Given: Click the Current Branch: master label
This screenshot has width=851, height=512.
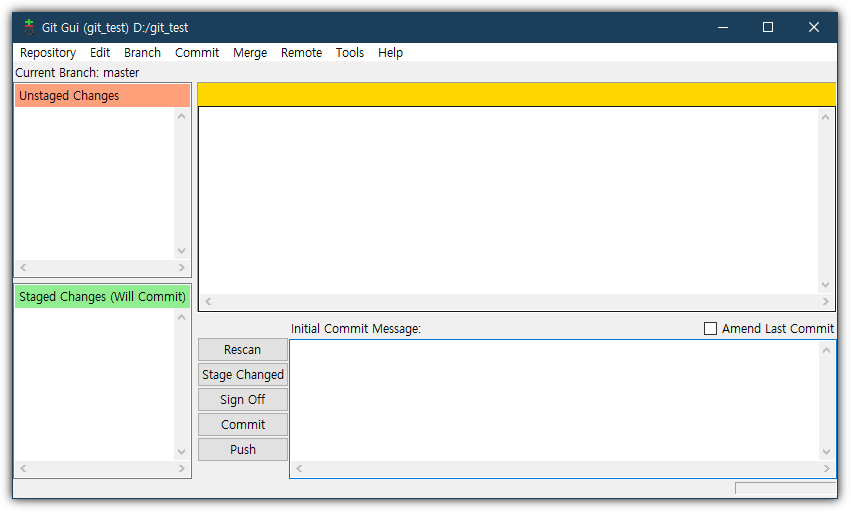Looking at the screenshot, I should pyautogui.click(x=77, y=73).
